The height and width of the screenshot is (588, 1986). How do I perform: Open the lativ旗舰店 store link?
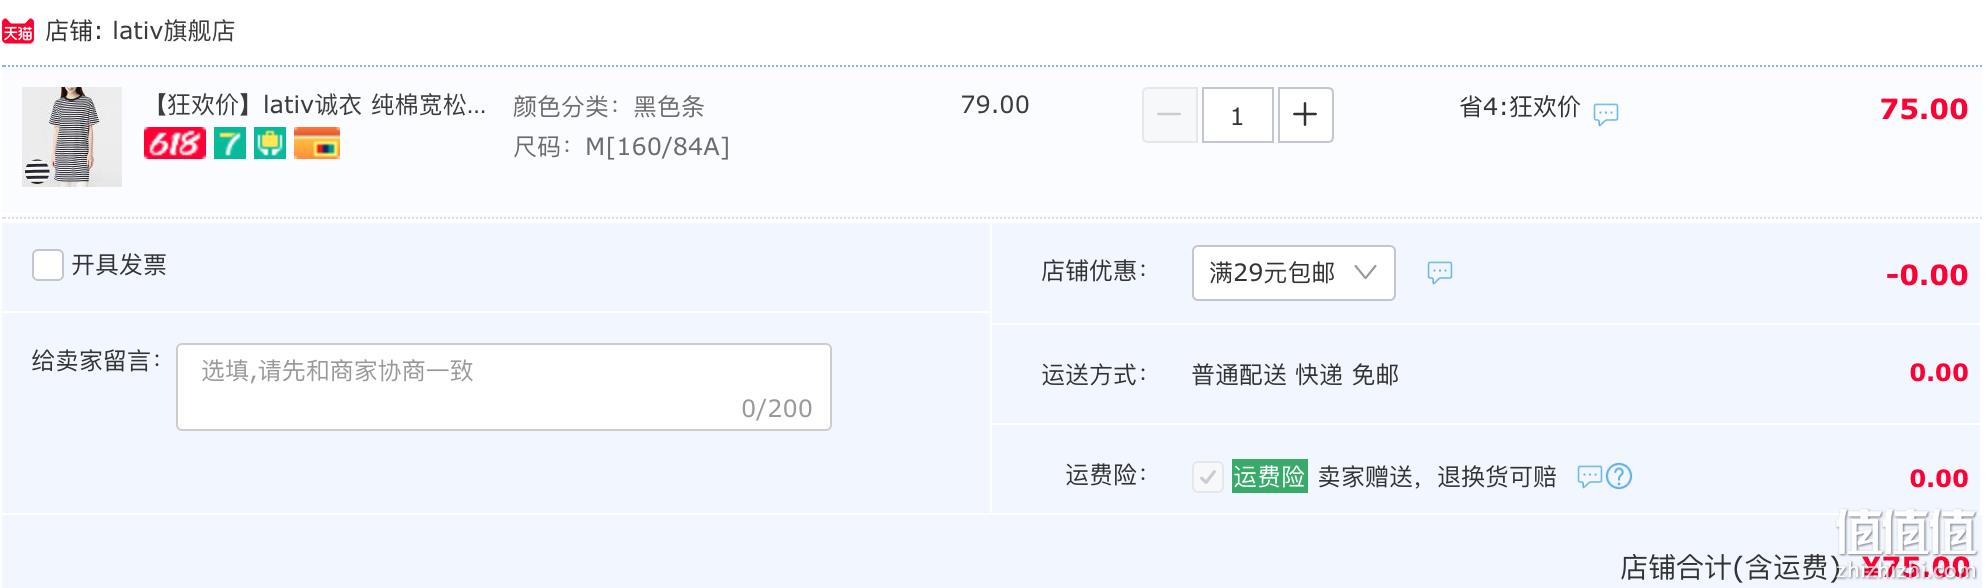click(x=173, y=32)
